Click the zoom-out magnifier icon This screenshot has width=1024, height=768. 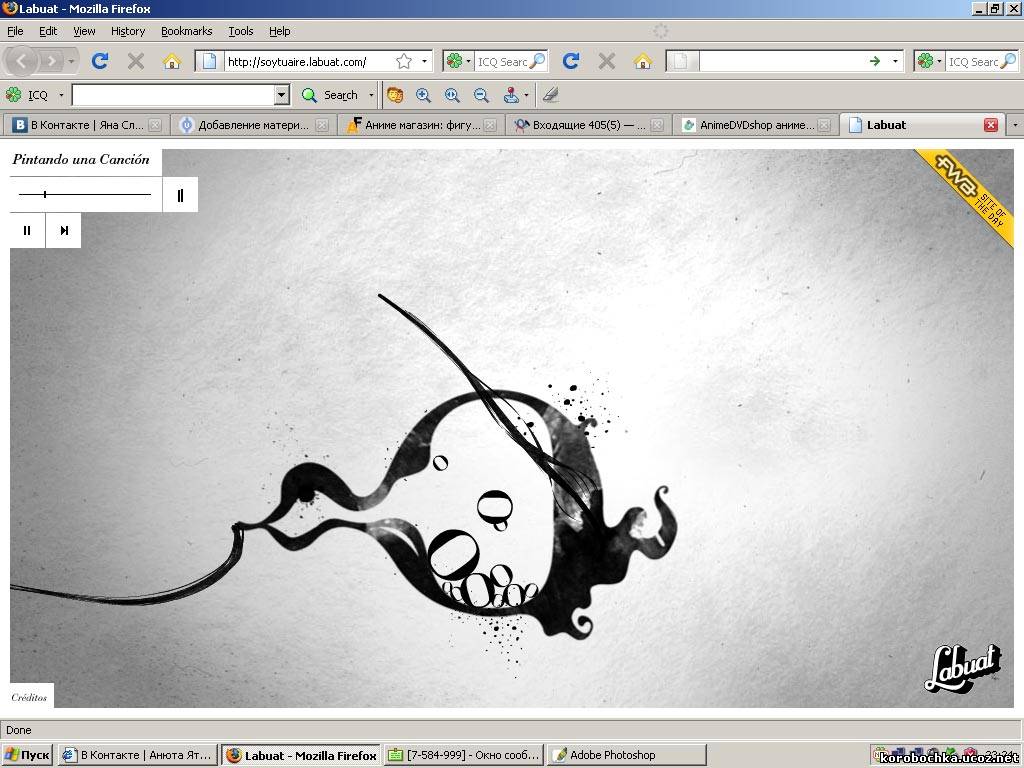point(481,95)
